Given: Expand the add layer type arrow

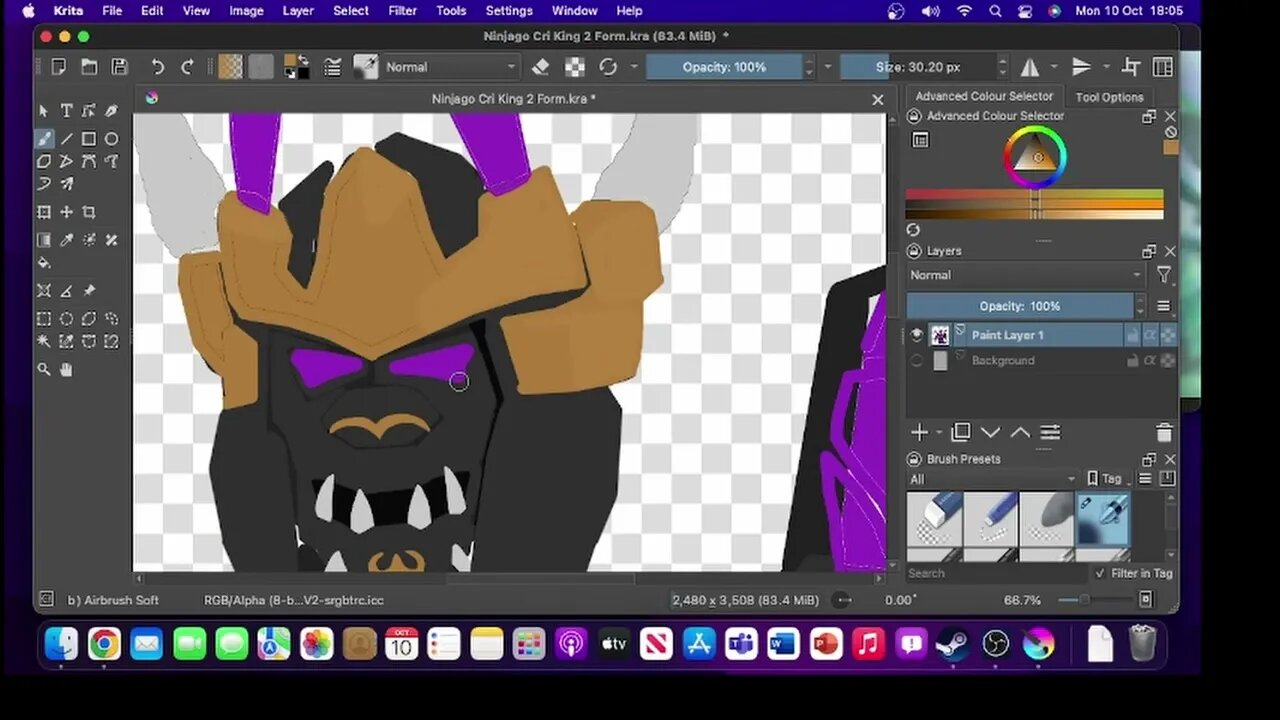Looking at the screenshot, I should 939,433.
